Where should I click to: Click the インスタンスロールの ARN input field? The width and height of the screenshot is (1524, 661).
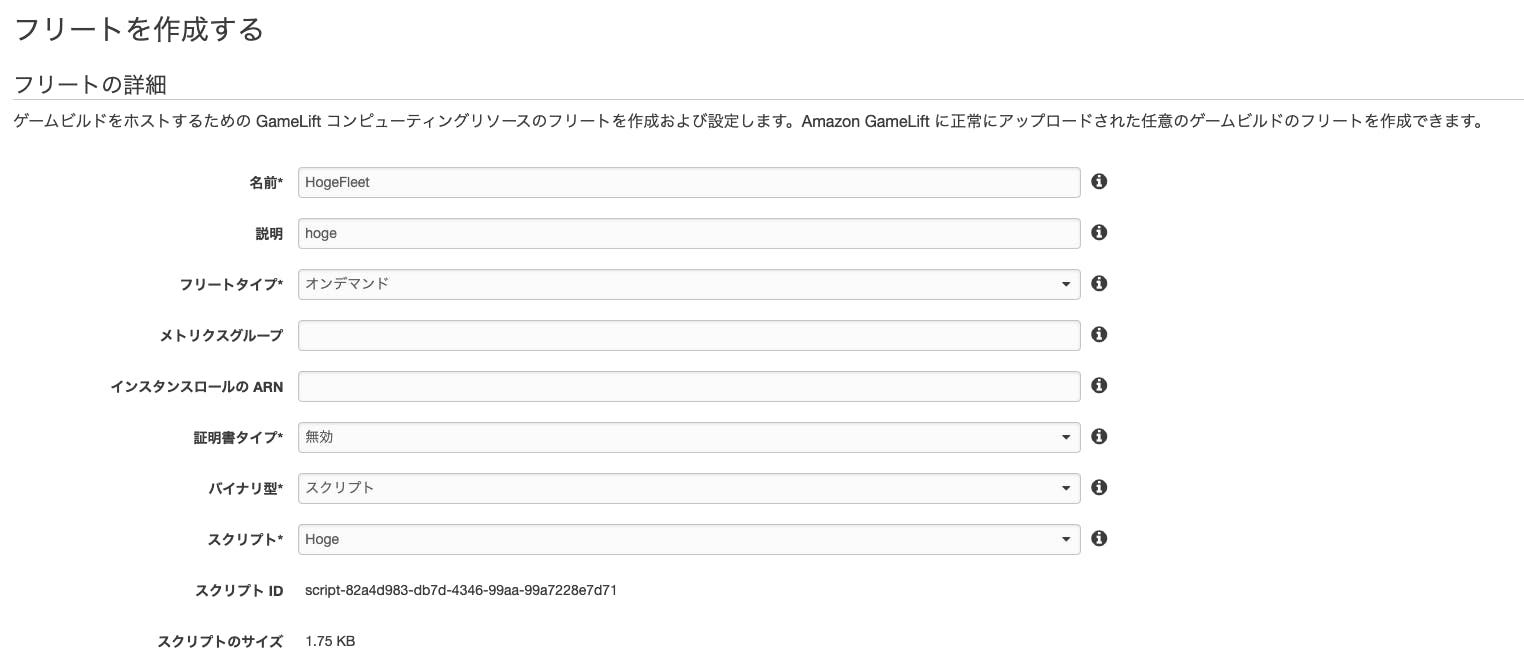(x=689, y=386)
